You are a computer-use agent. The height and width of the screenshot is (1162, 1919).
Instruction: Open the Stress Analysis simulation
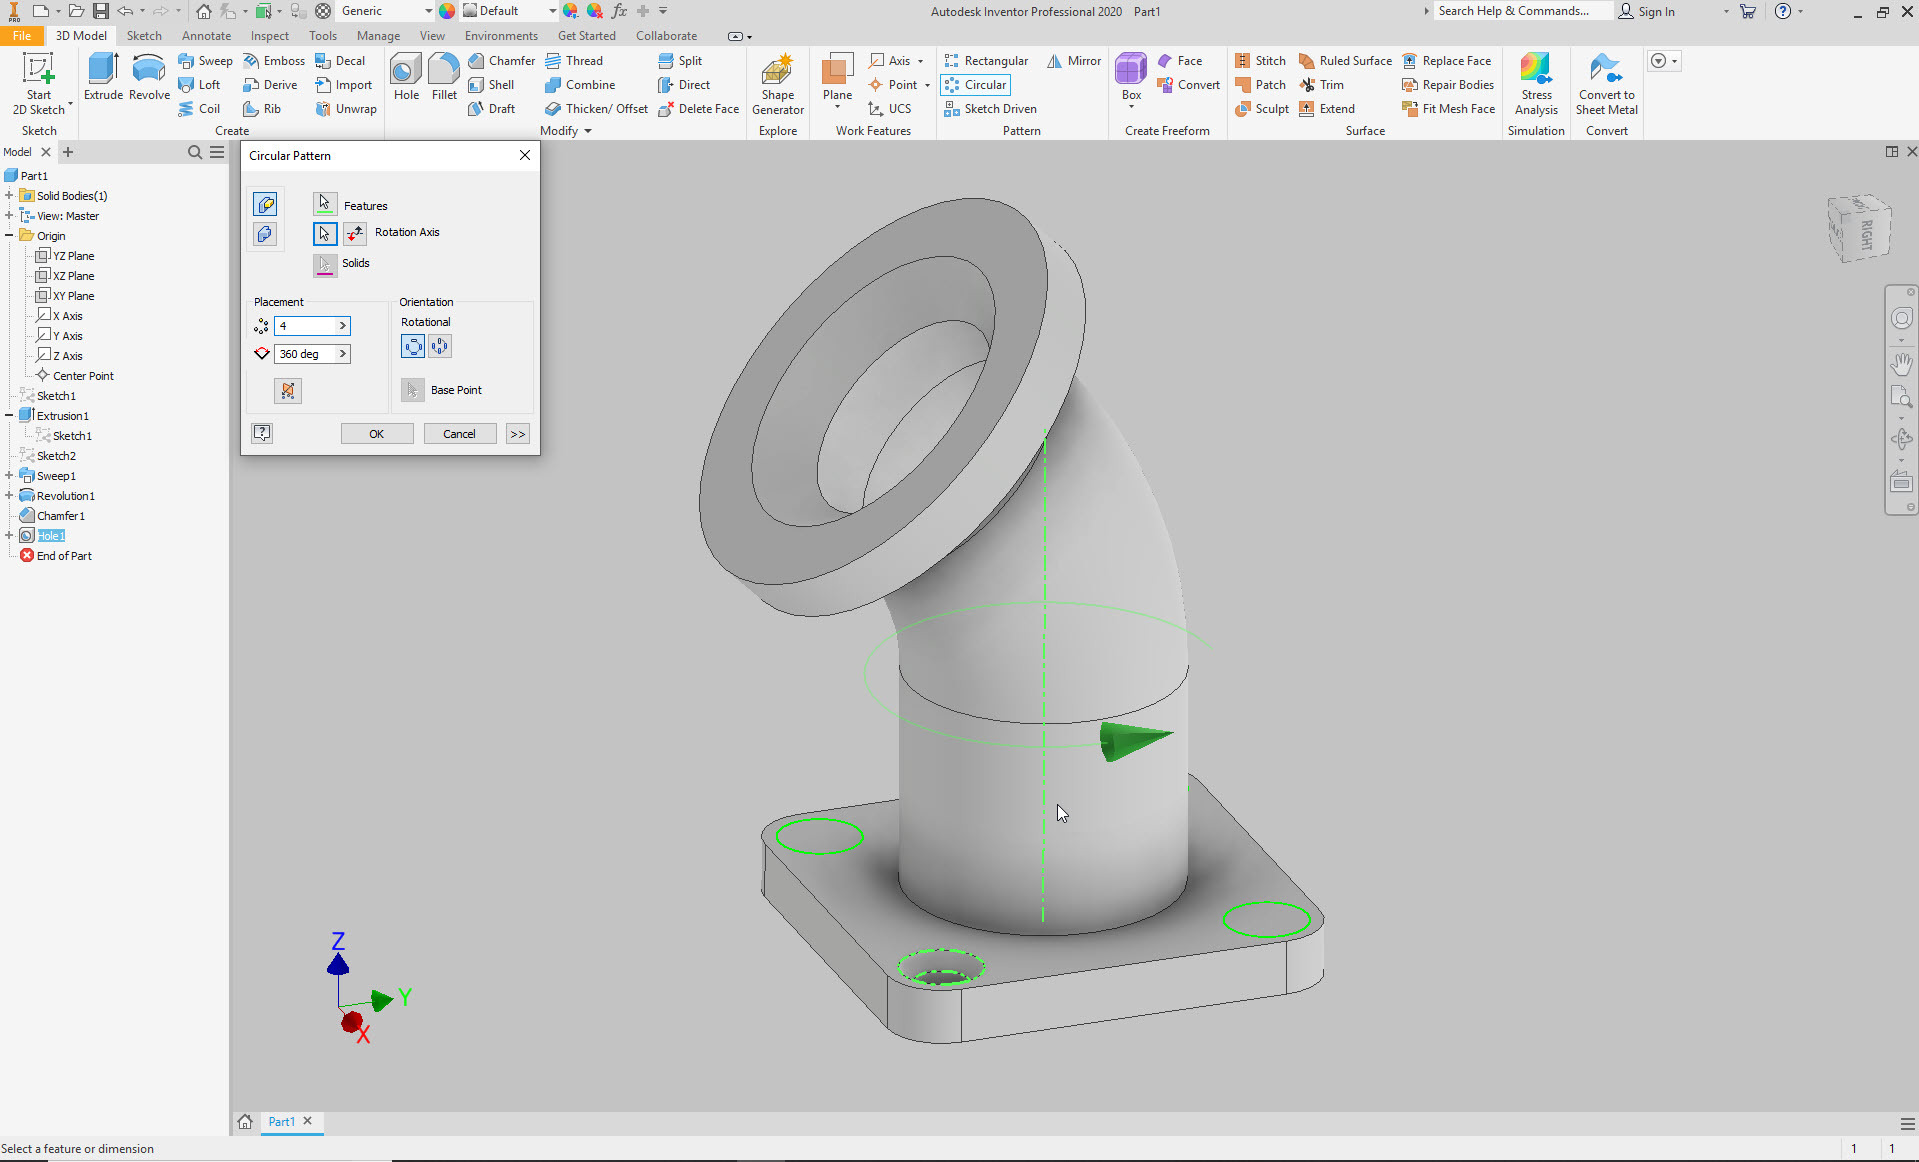tap(1536, 84)
